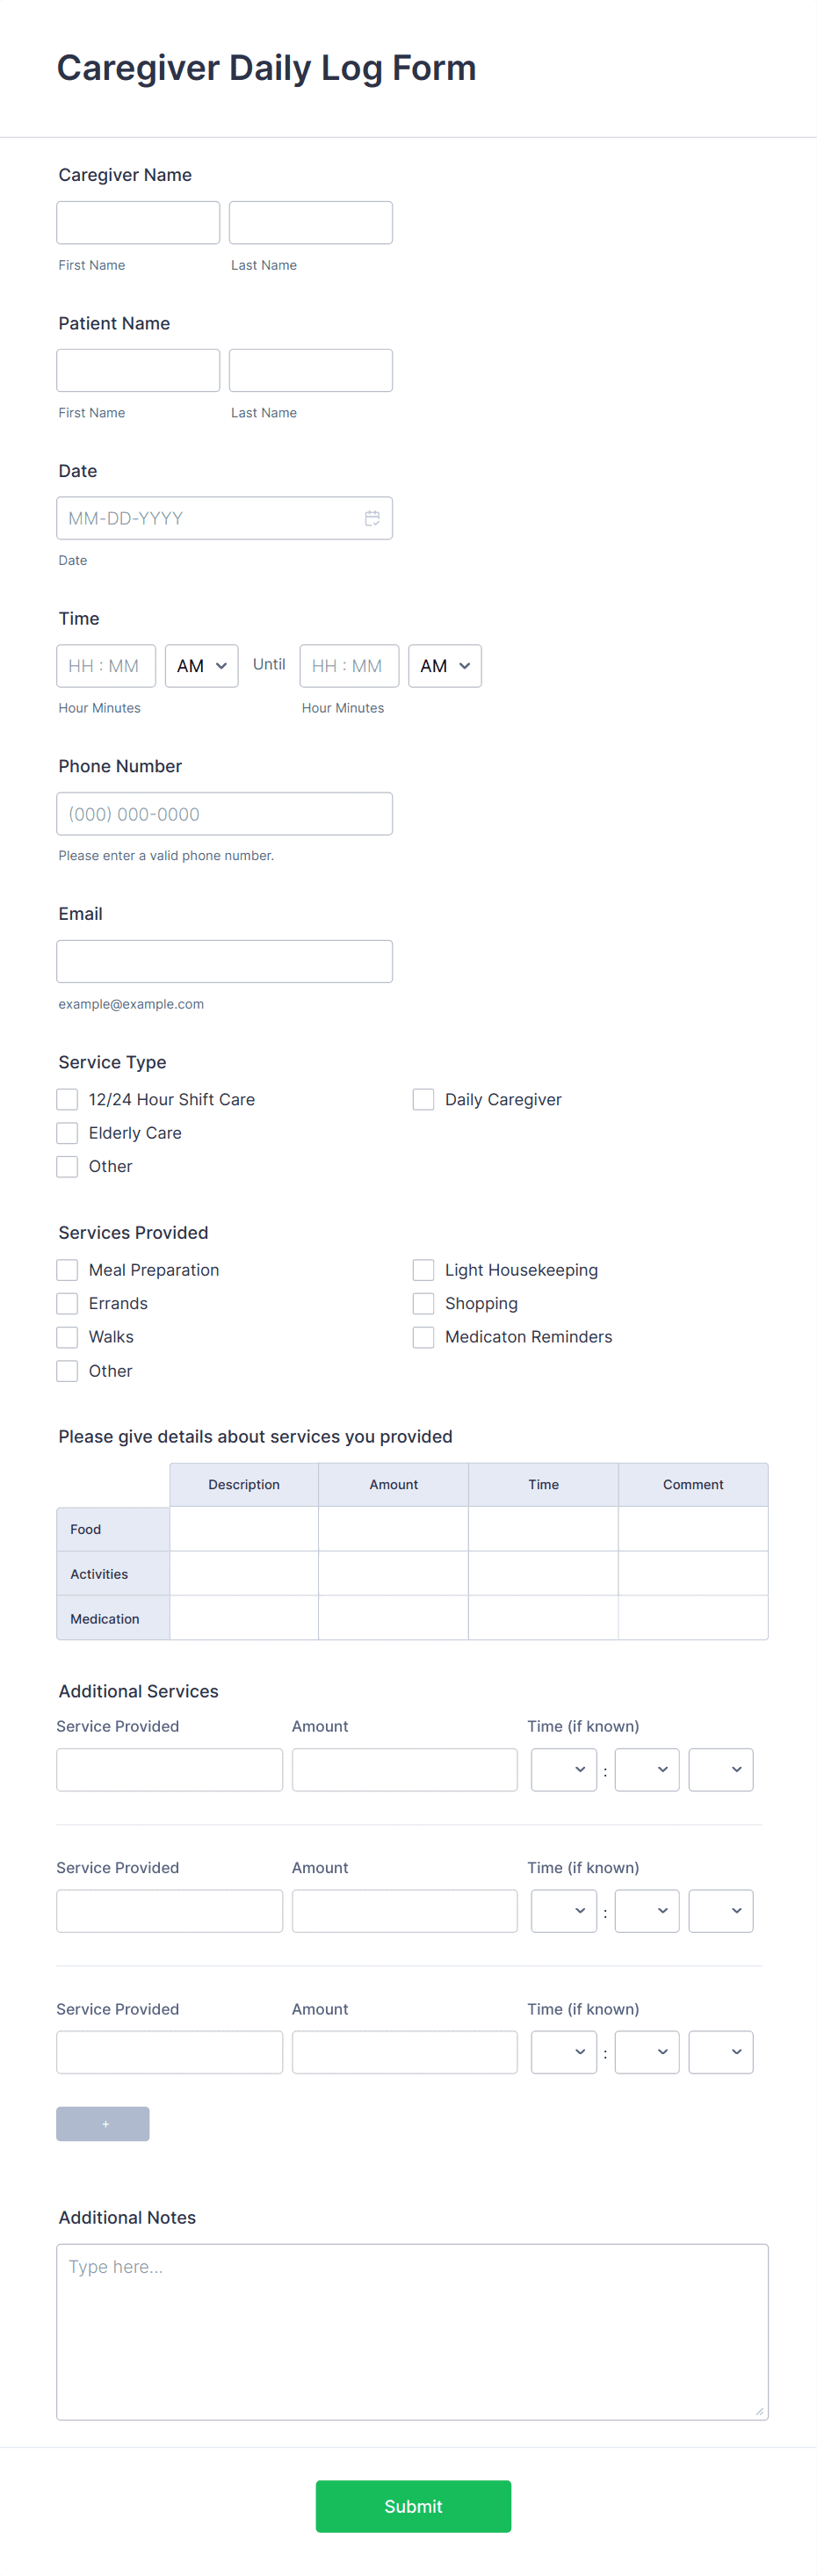Screen dimensions: 817x2576
Task: Open the AM dropdown after Until
Action: coord(444,665)
